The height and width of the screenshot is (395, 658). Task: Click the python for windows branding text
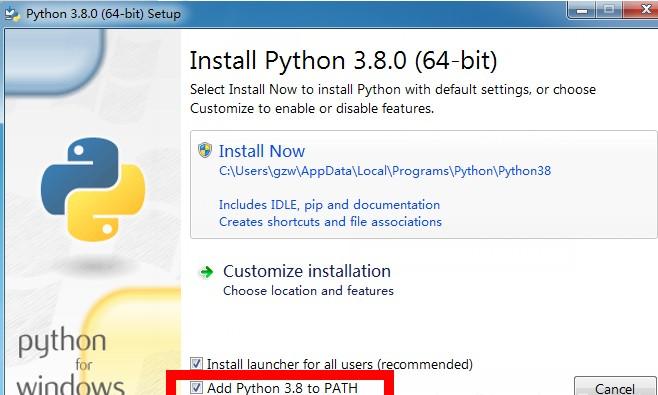69,362
